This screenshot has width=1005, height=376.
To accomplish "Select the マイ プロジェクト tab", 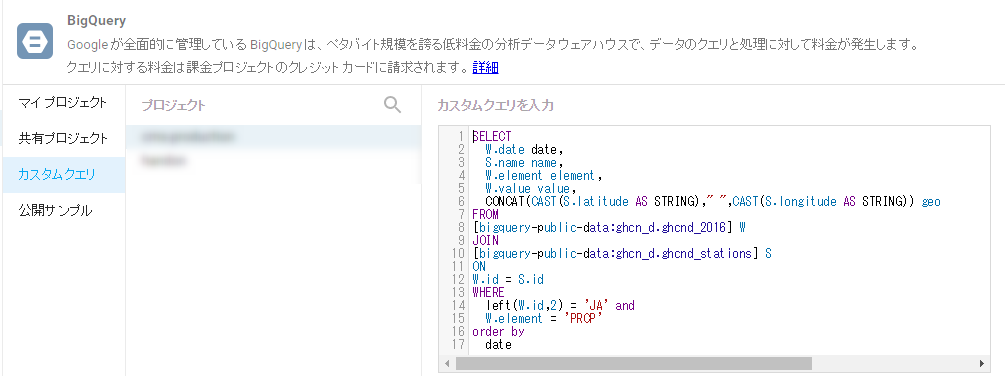I will click(63, 102).
